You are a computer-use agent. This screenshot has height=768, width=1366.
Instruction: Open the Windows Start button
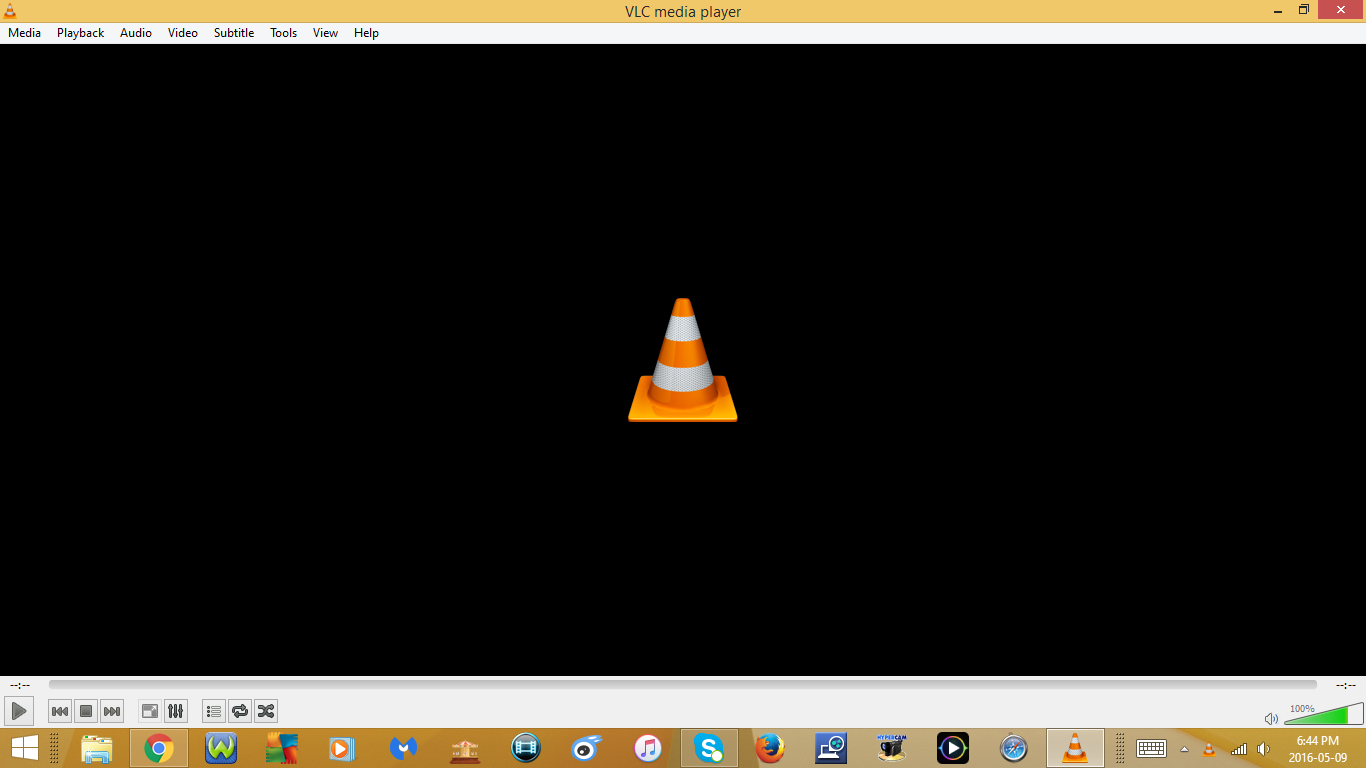(x=24, y=748)
